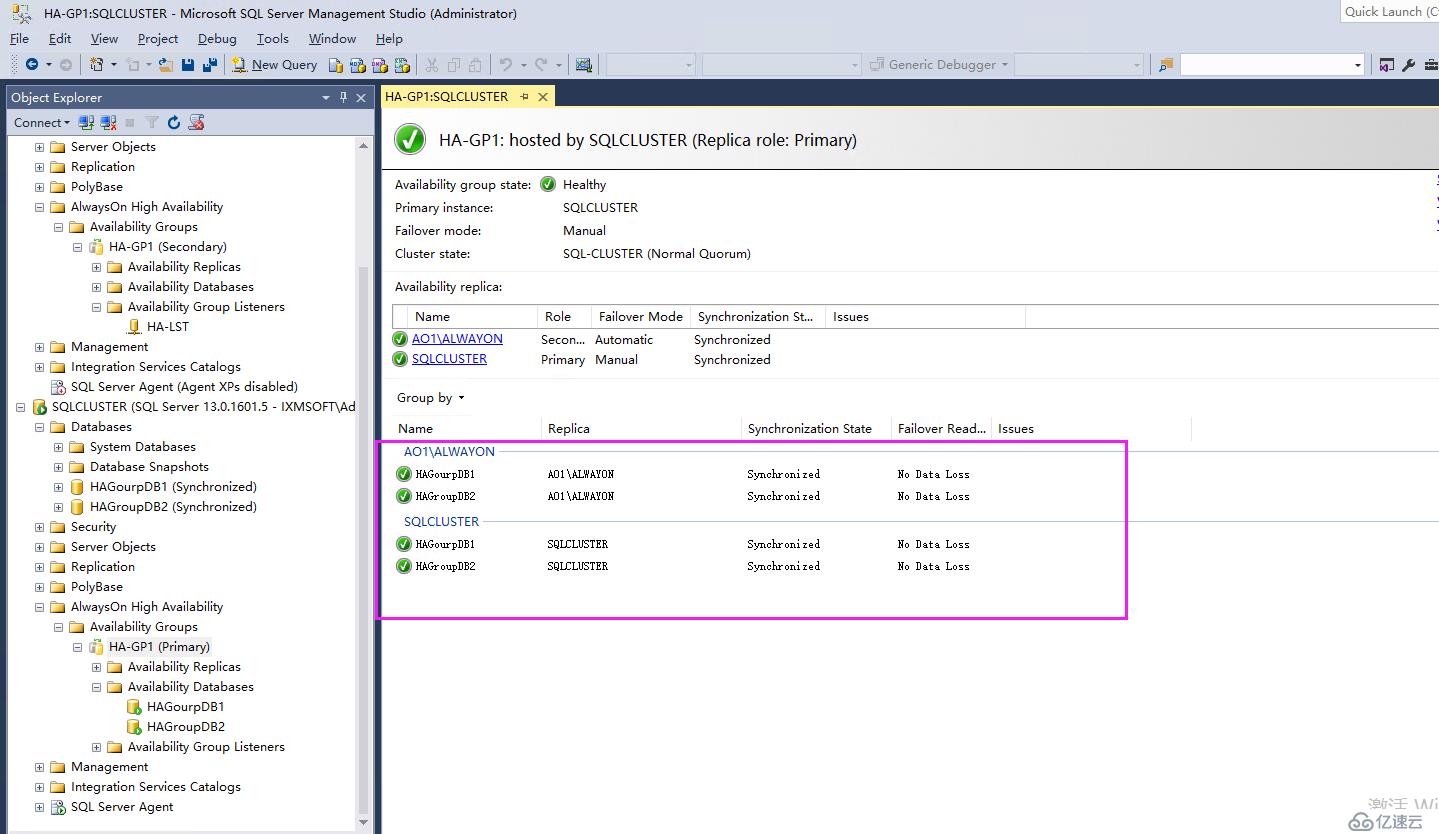Pin the Object Explorer panel

point(343,97)
